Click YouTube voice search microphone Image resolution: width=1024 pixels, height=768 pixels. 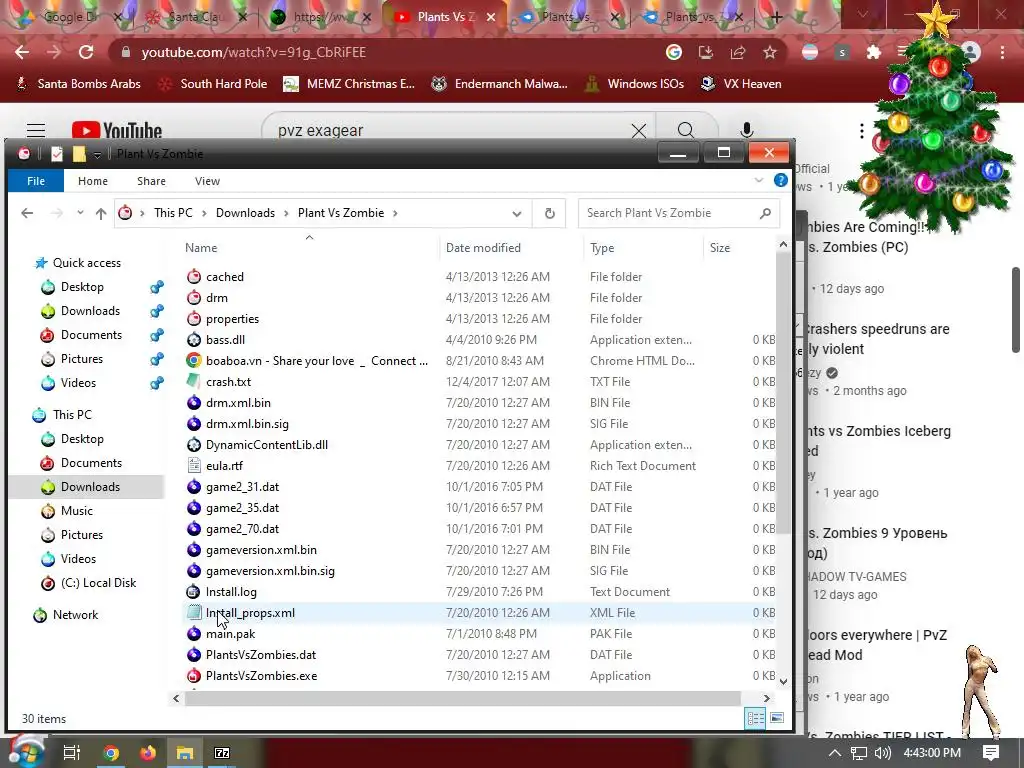point(746,131)
